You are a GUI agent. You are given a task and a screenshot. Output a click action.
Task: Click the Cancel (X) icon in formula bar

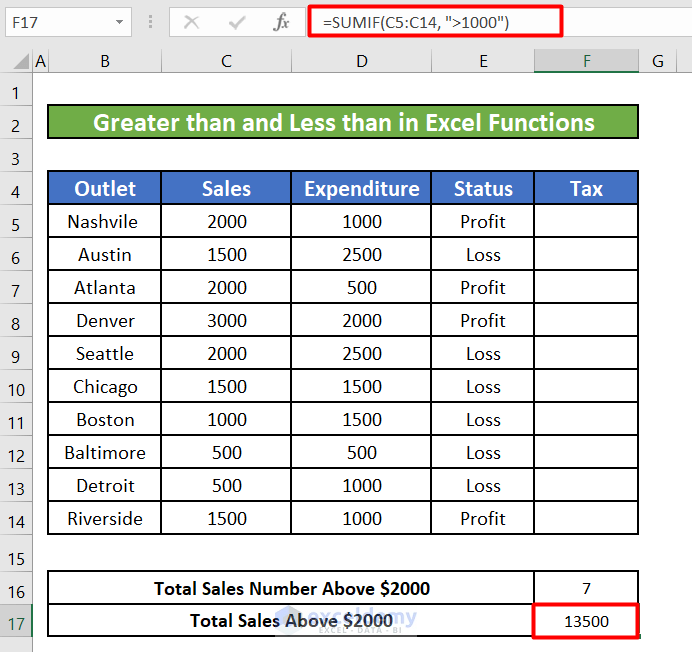coord(191,22)
